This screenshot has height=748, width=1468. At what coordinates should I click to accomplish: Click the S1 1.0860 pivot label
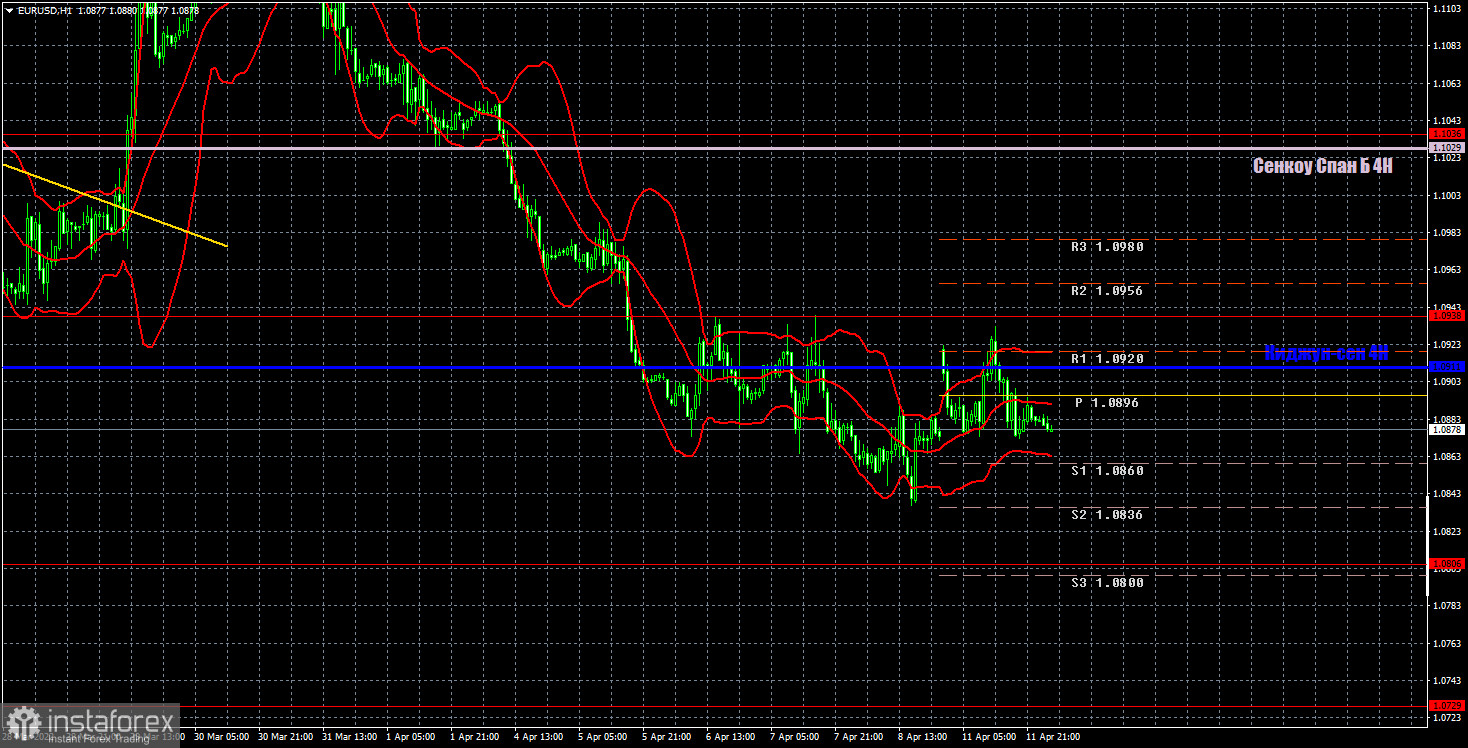pyautogui.click(x=1107, y=470)
